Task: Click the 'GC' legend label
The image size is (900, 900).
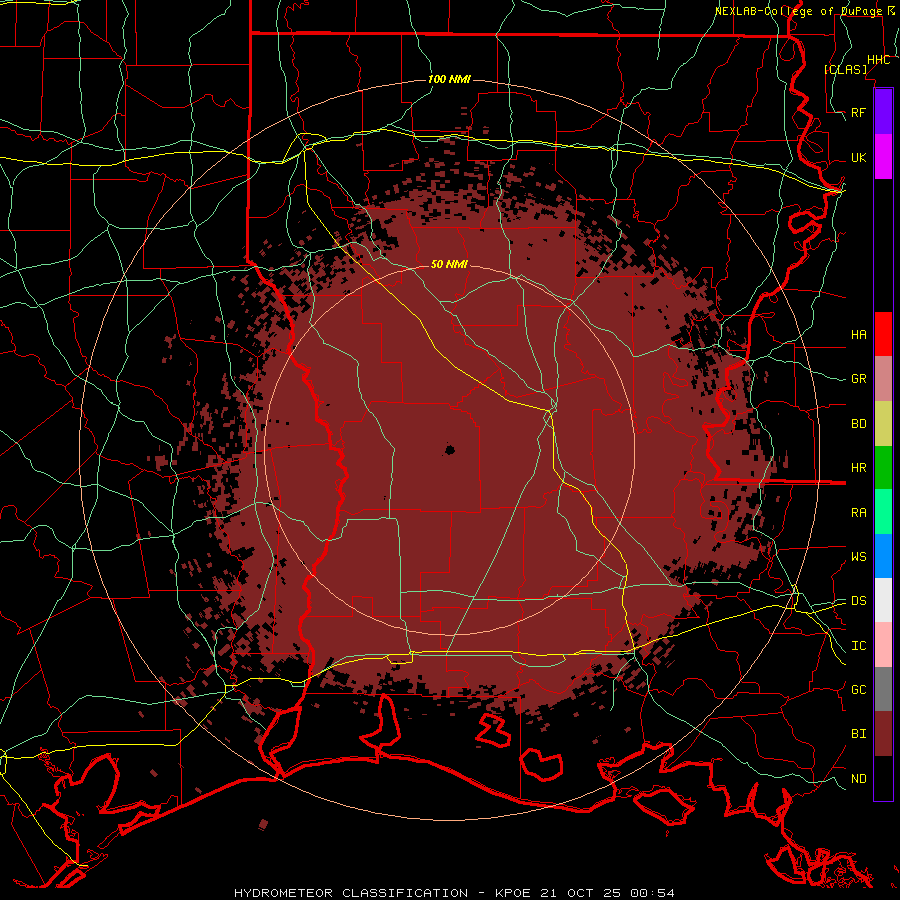Action: click(x=858, y=690)
